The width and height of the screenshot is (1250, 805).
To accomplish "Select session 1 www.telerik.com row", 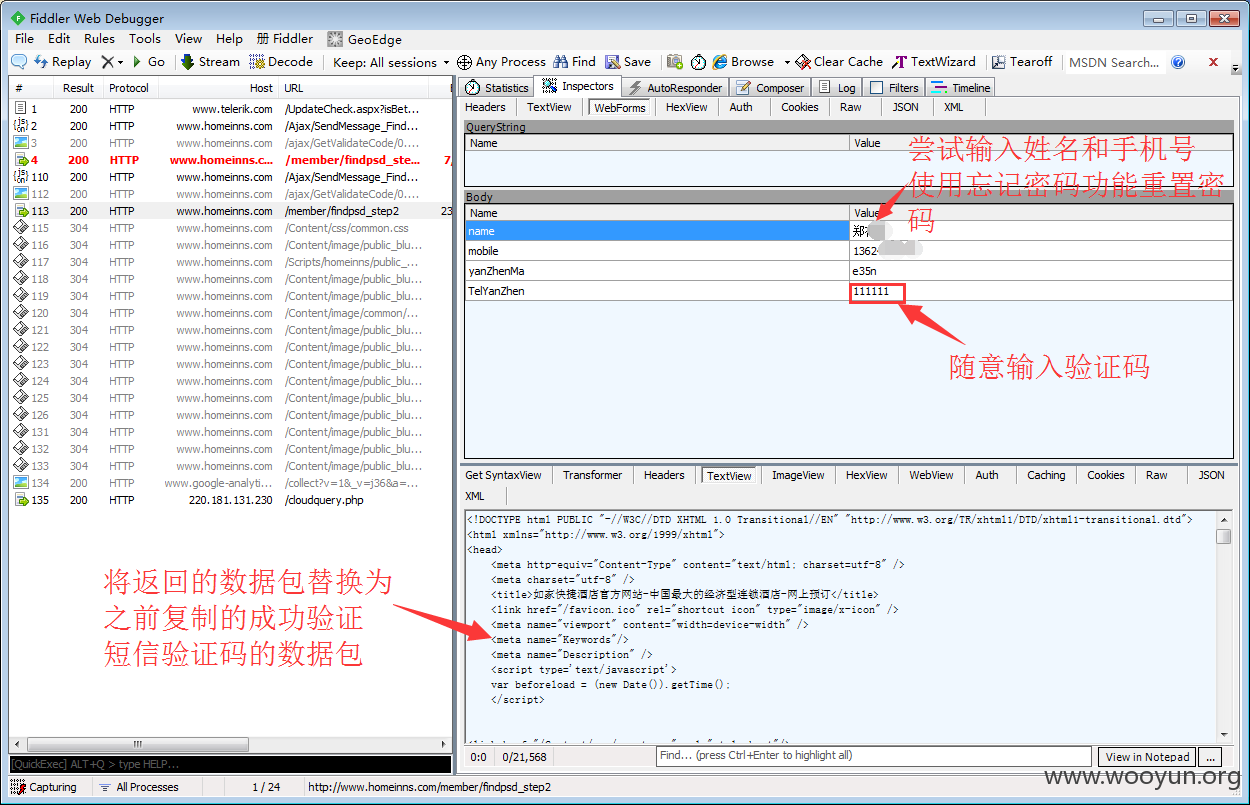I will coord(232,109).
